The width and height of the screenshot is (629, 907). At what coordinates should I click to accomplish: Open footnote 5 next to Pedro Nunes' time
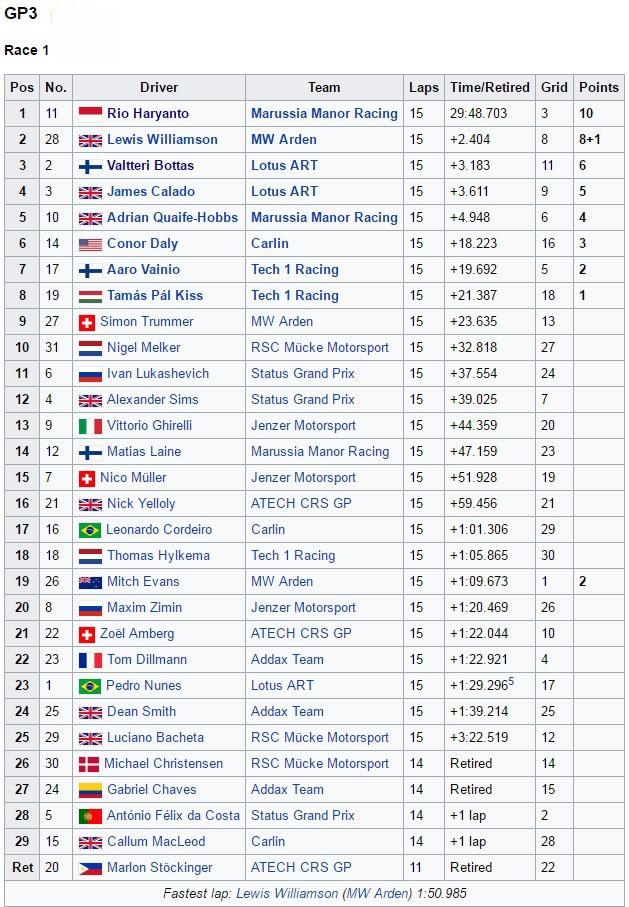tap(511, 682)
